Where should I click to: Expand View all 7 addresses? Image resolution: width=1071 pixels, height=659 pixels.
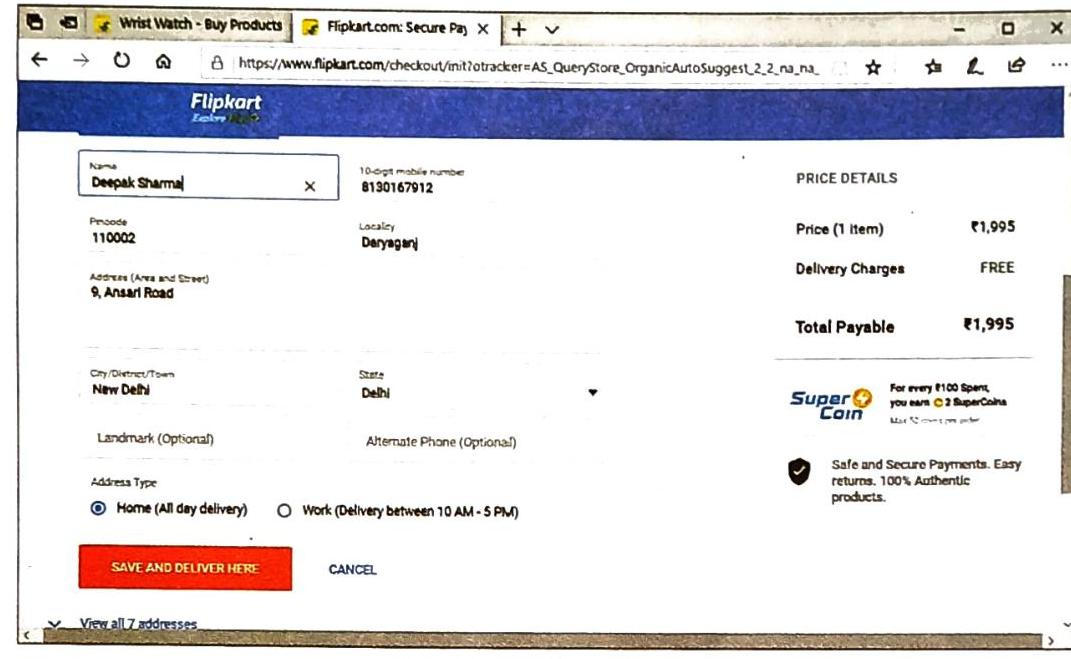(x=138, y=623)
